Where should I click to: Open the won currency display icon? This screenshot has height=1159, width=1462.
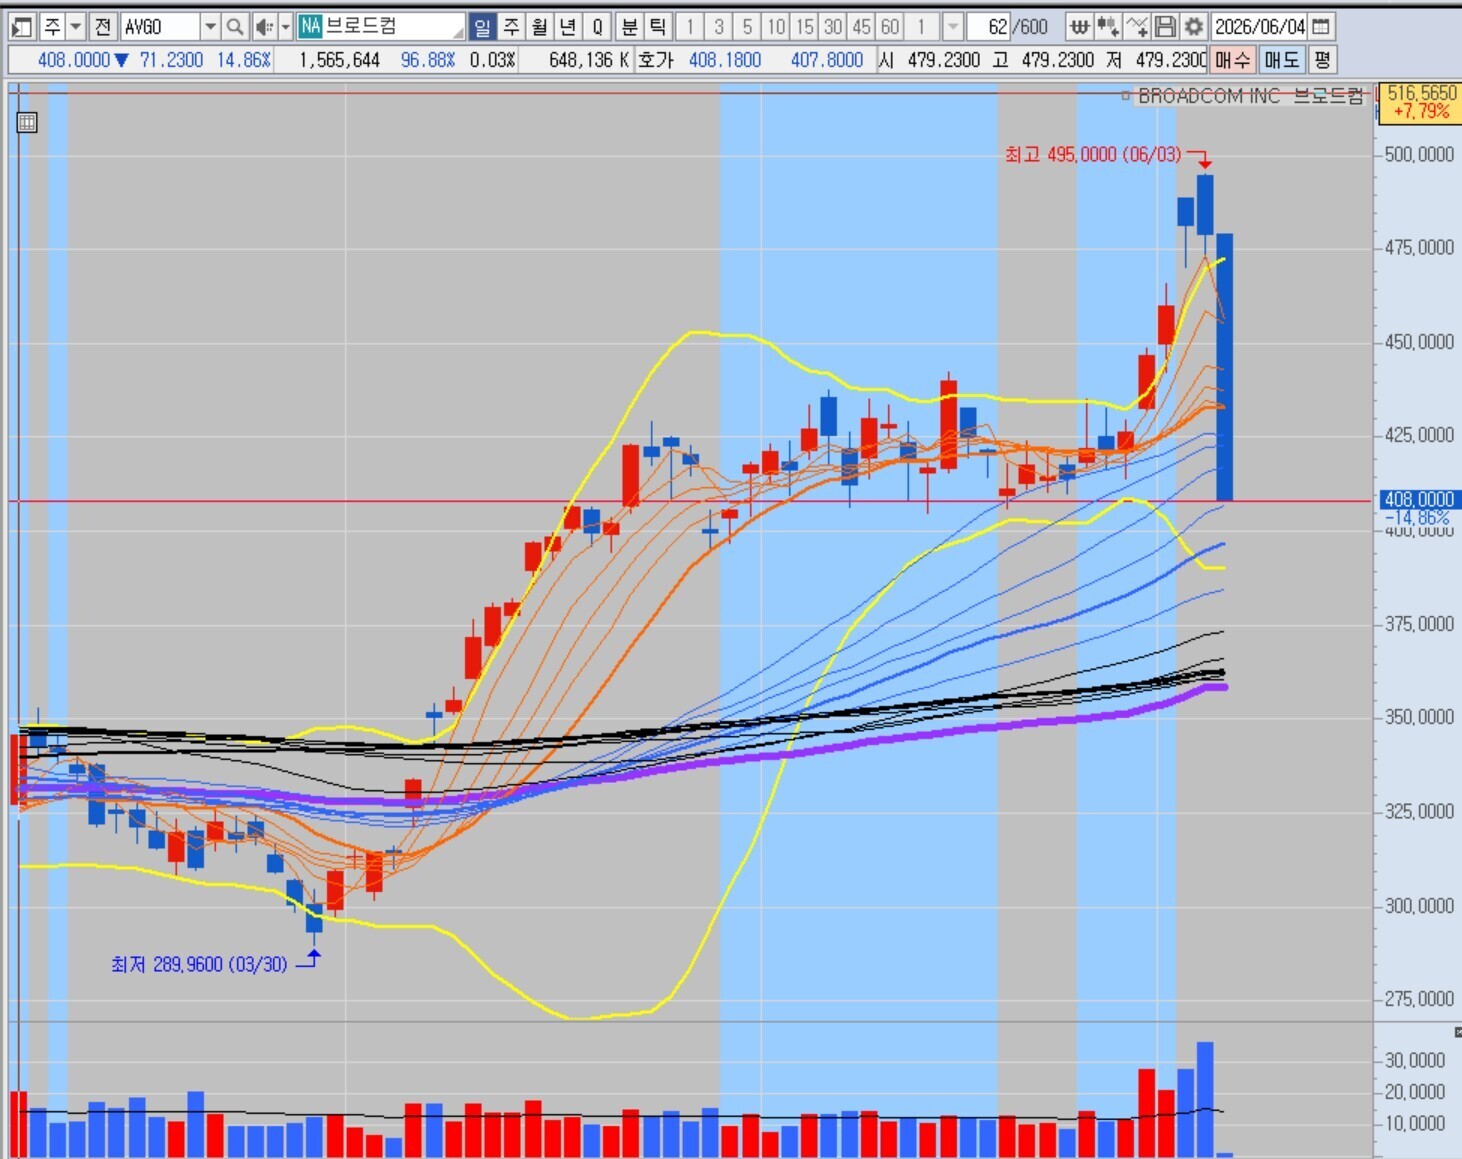pyautogui.click(x=1079, y=27)
